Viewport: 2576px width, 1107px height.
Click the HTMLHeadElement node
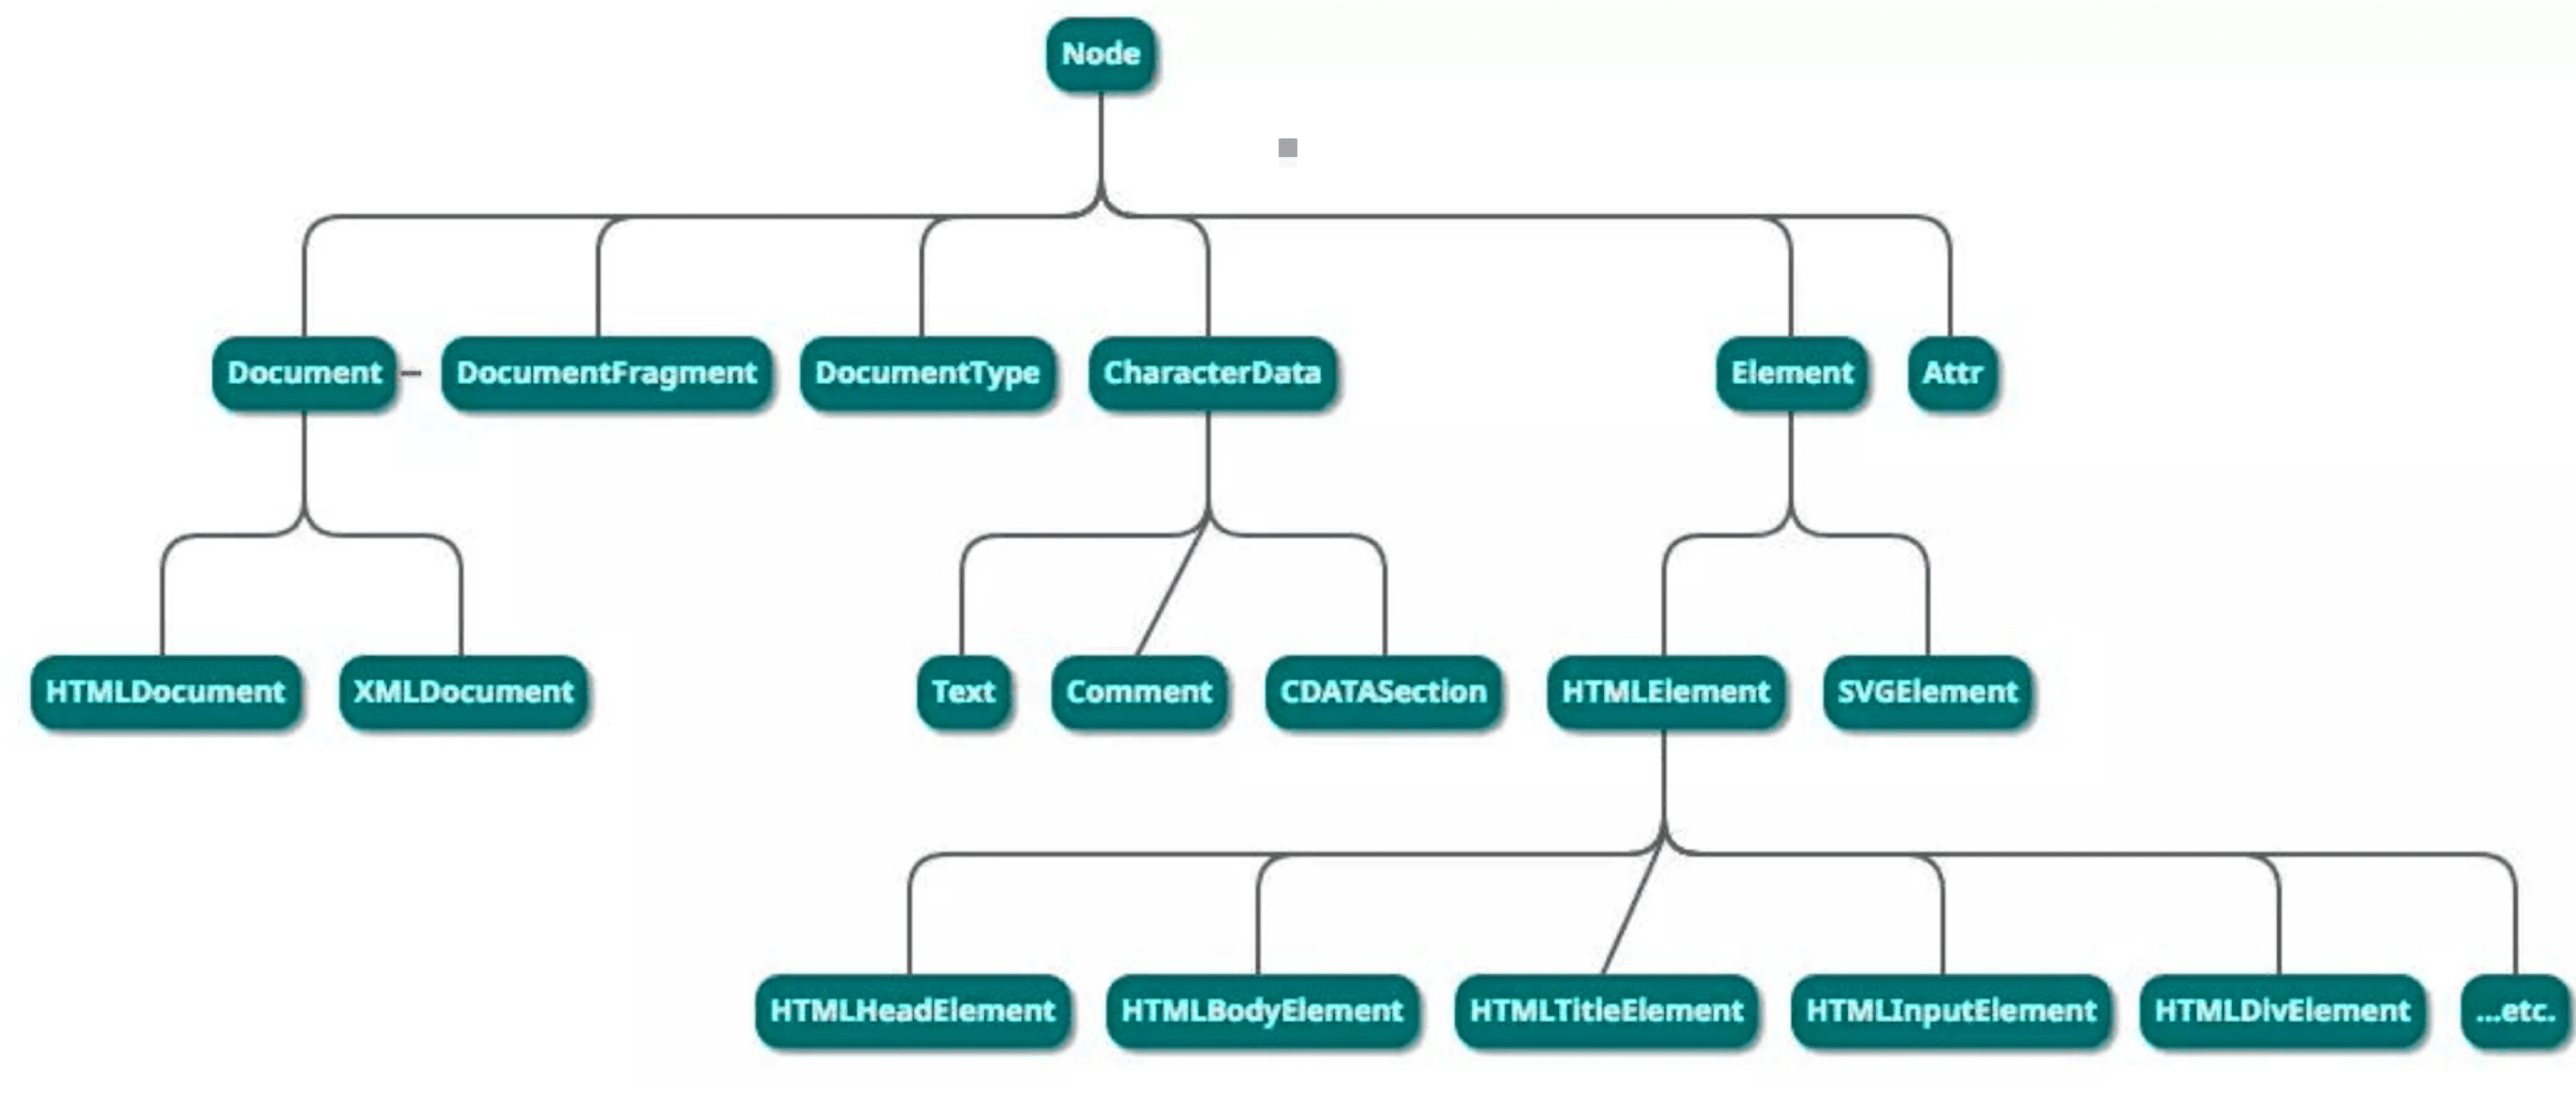click(912, 1011)
